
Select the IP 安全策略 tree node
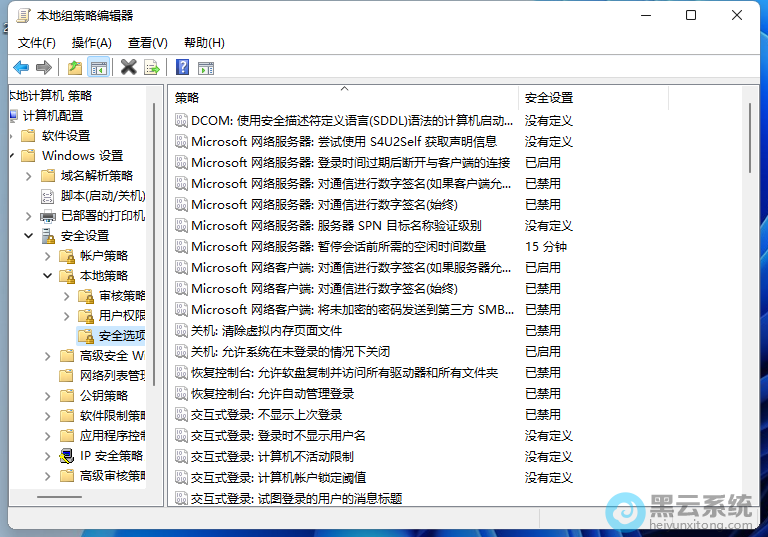click(111, 456)
